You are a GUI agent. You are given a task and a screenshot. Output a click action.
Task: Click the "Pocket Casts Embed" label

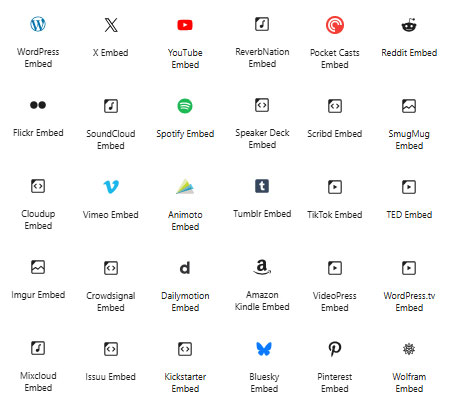point(335,59)
